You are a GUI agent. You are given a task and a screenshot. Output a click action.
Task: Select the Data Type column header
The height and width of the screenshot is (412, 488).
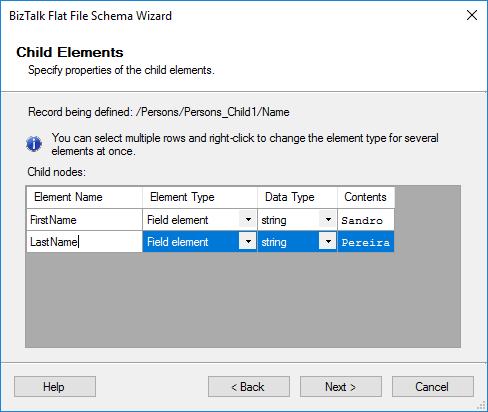(x=297, y=197)
